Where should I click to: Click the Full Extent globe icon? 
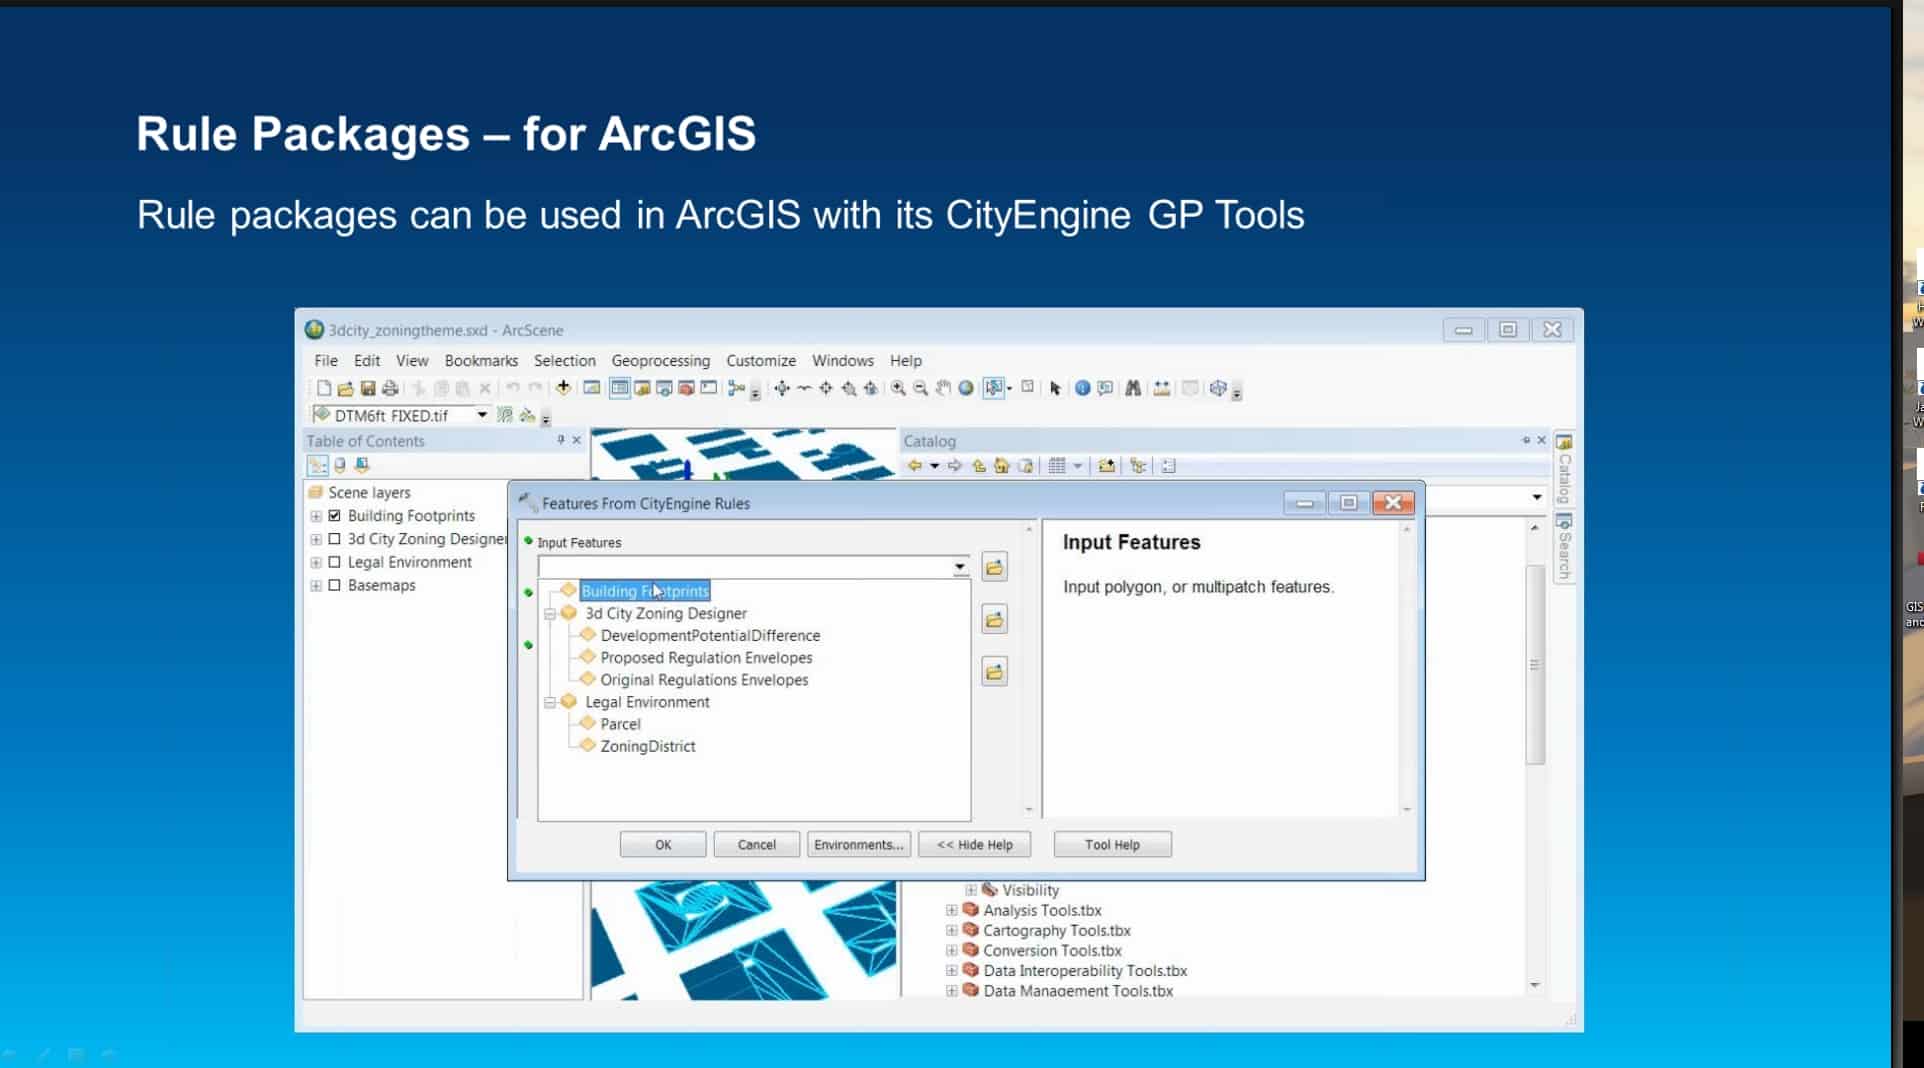point(966,388)
